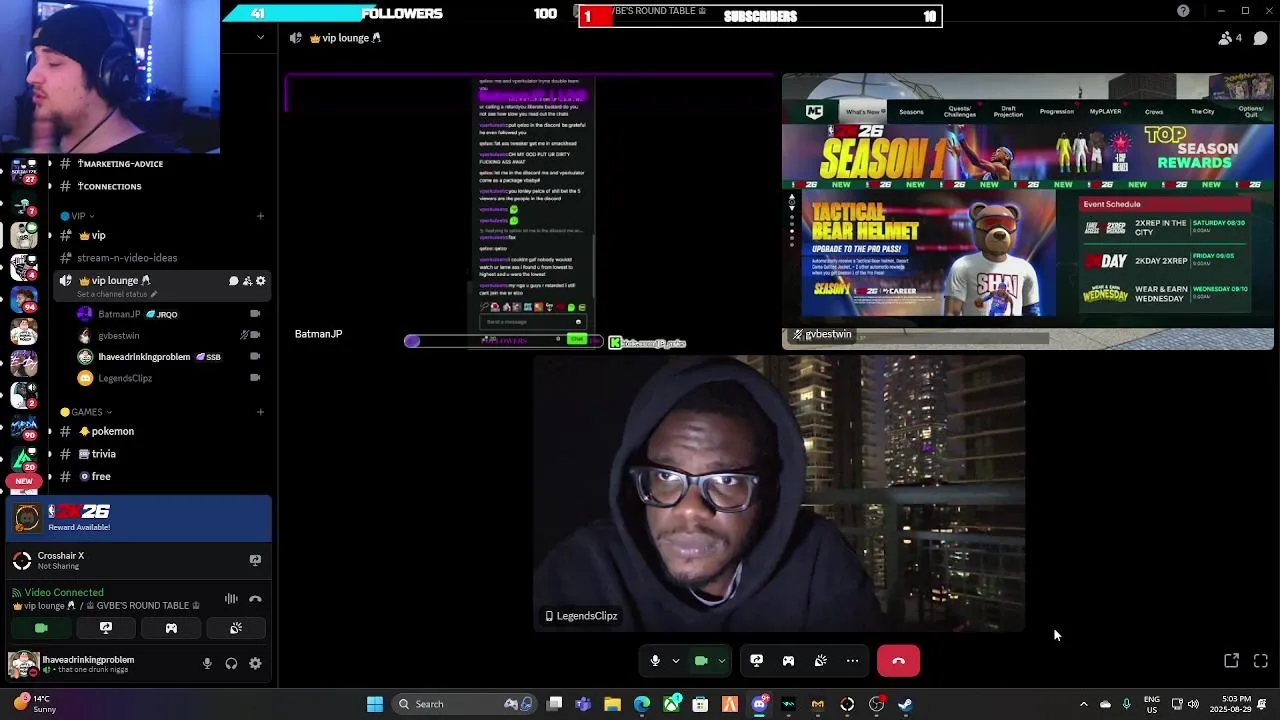Image resolution: width=1280 pixels, height=720 pixels.
Task: Open vip lounge voice channel chat
Action: tap(233, 281)
